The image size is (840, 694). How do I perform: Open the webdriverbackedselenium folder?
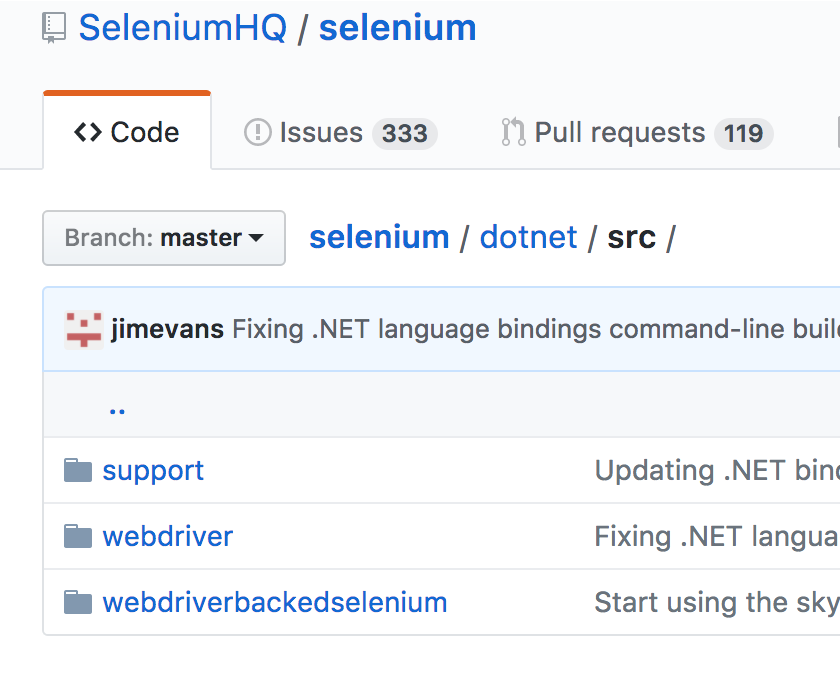point(275,602)
